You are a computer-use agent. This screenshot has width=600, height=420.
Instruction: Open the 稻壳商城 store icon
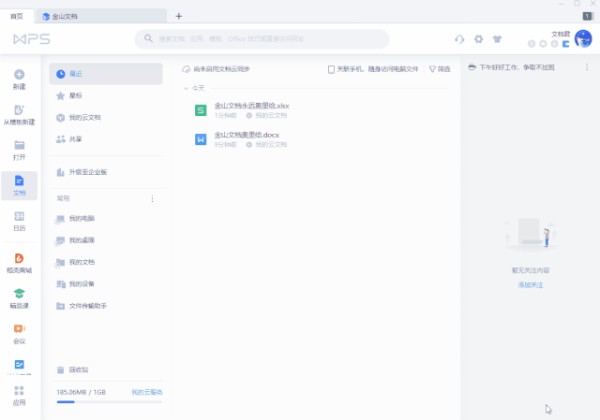click(x=19, y=258)
